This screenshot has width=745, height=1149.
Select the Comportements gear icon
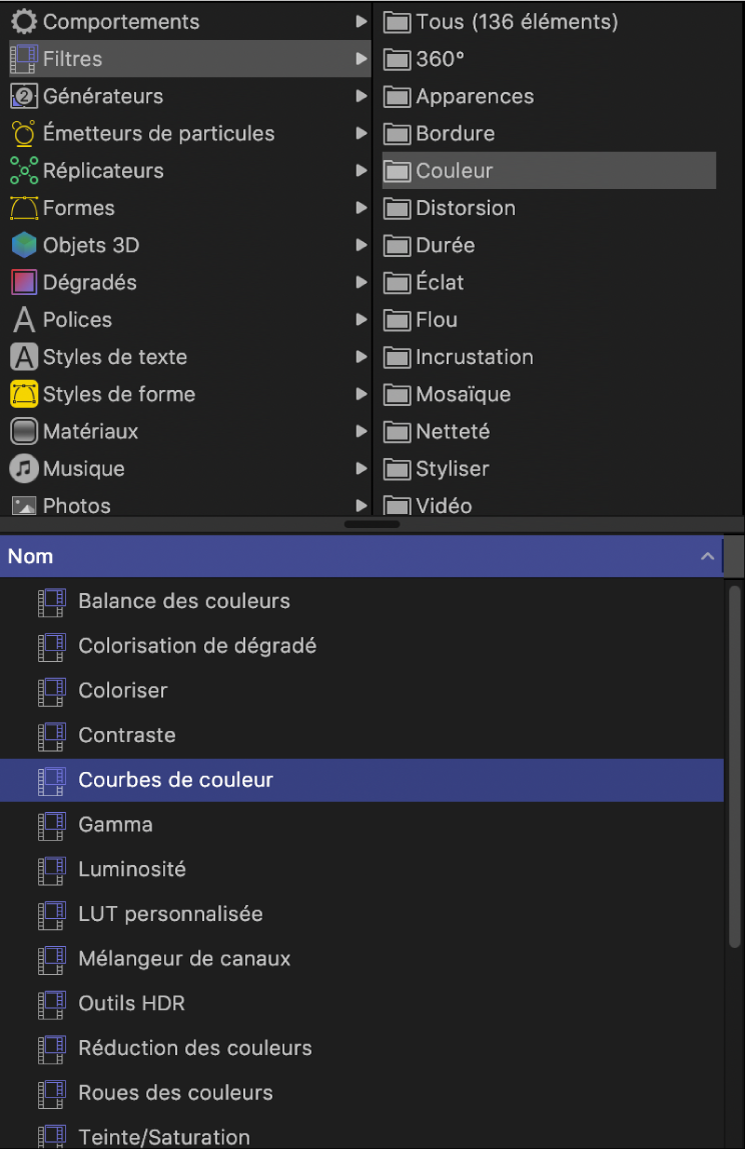pyautogui.click(x=22, y=21)
